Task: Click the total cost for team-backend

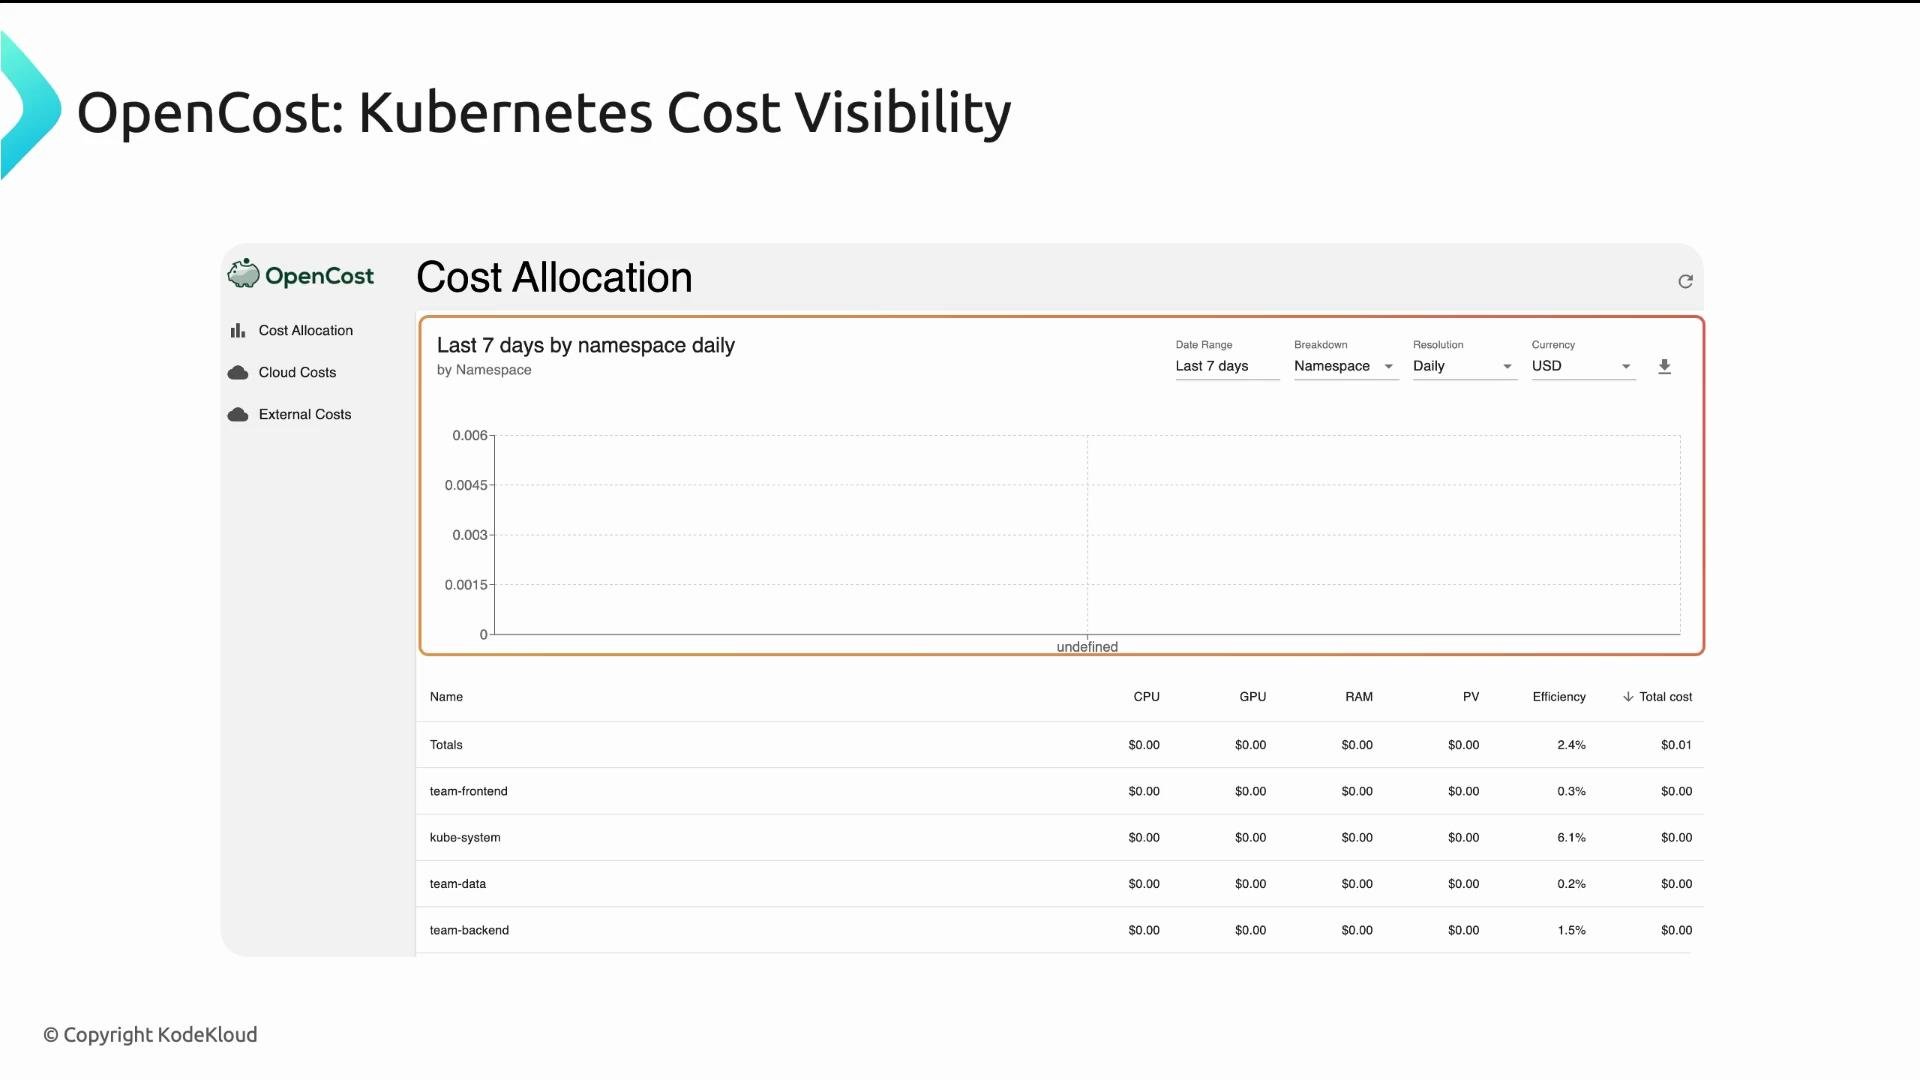Action: (1676, 930)
